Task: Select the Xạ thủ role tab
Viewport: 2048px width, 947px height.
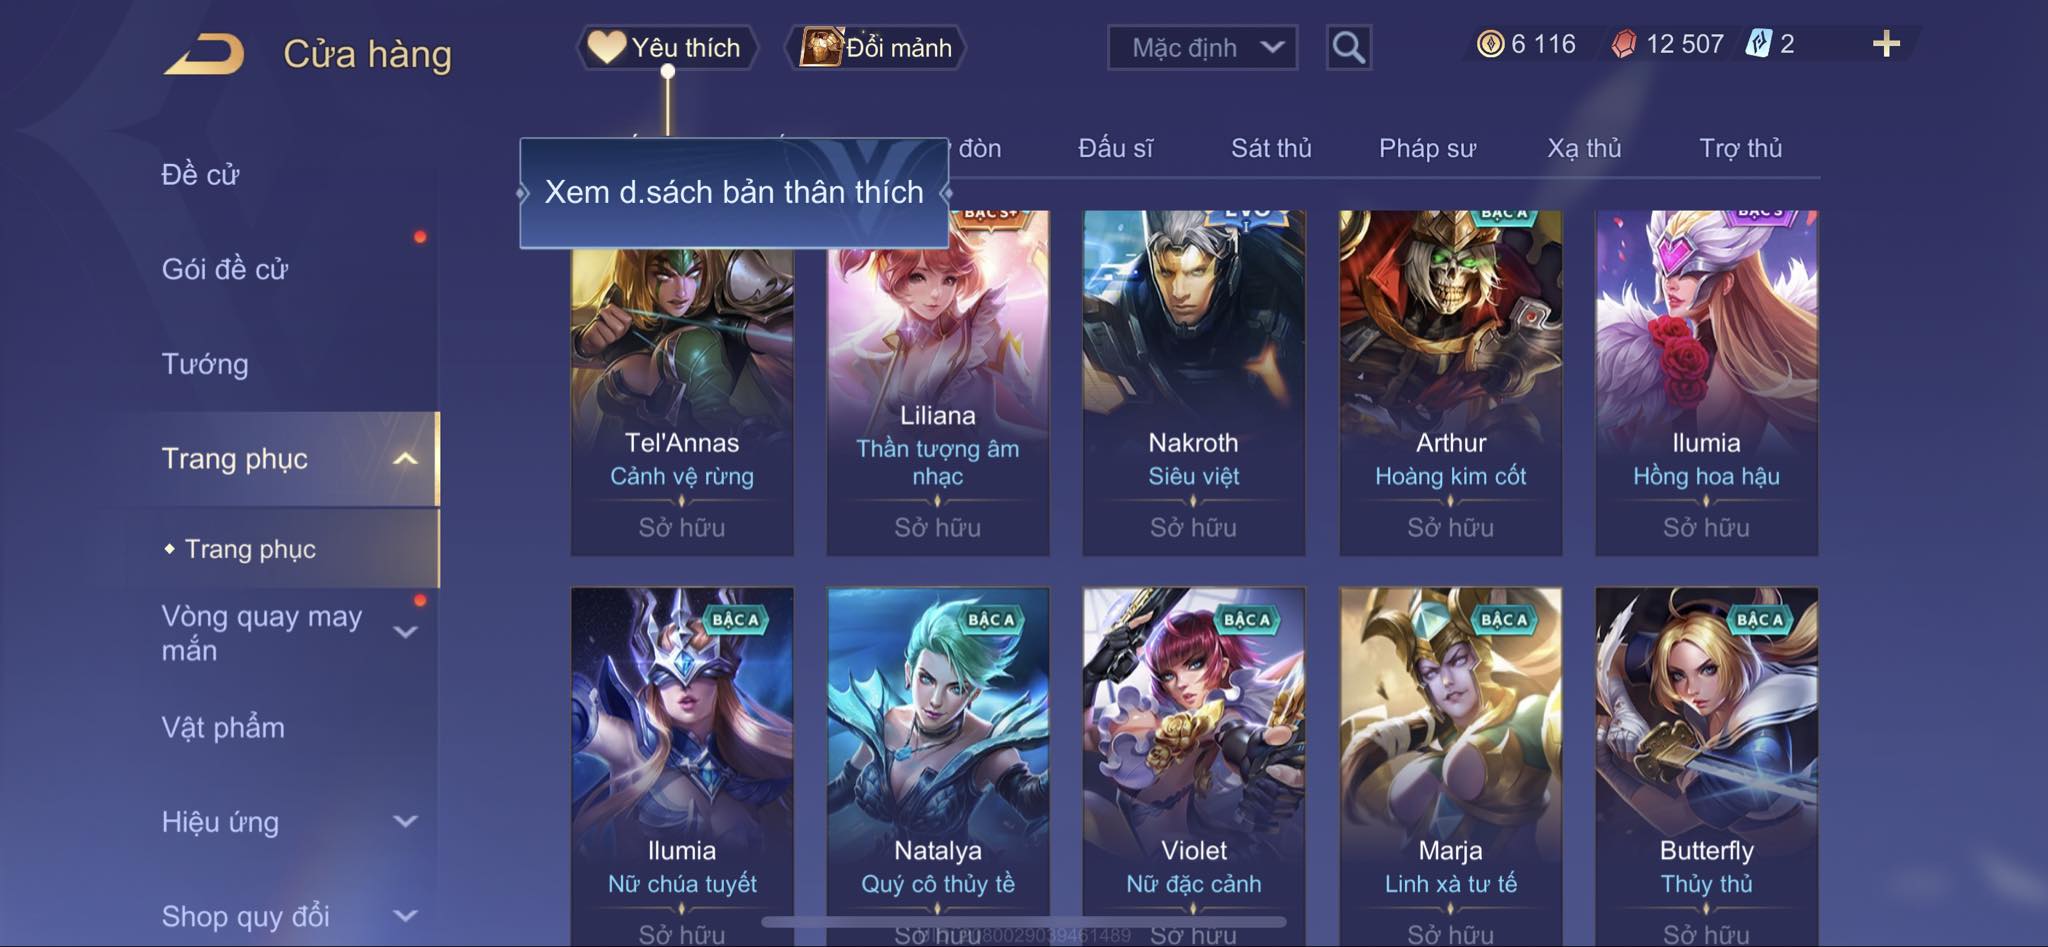Action: [1584, 148]
